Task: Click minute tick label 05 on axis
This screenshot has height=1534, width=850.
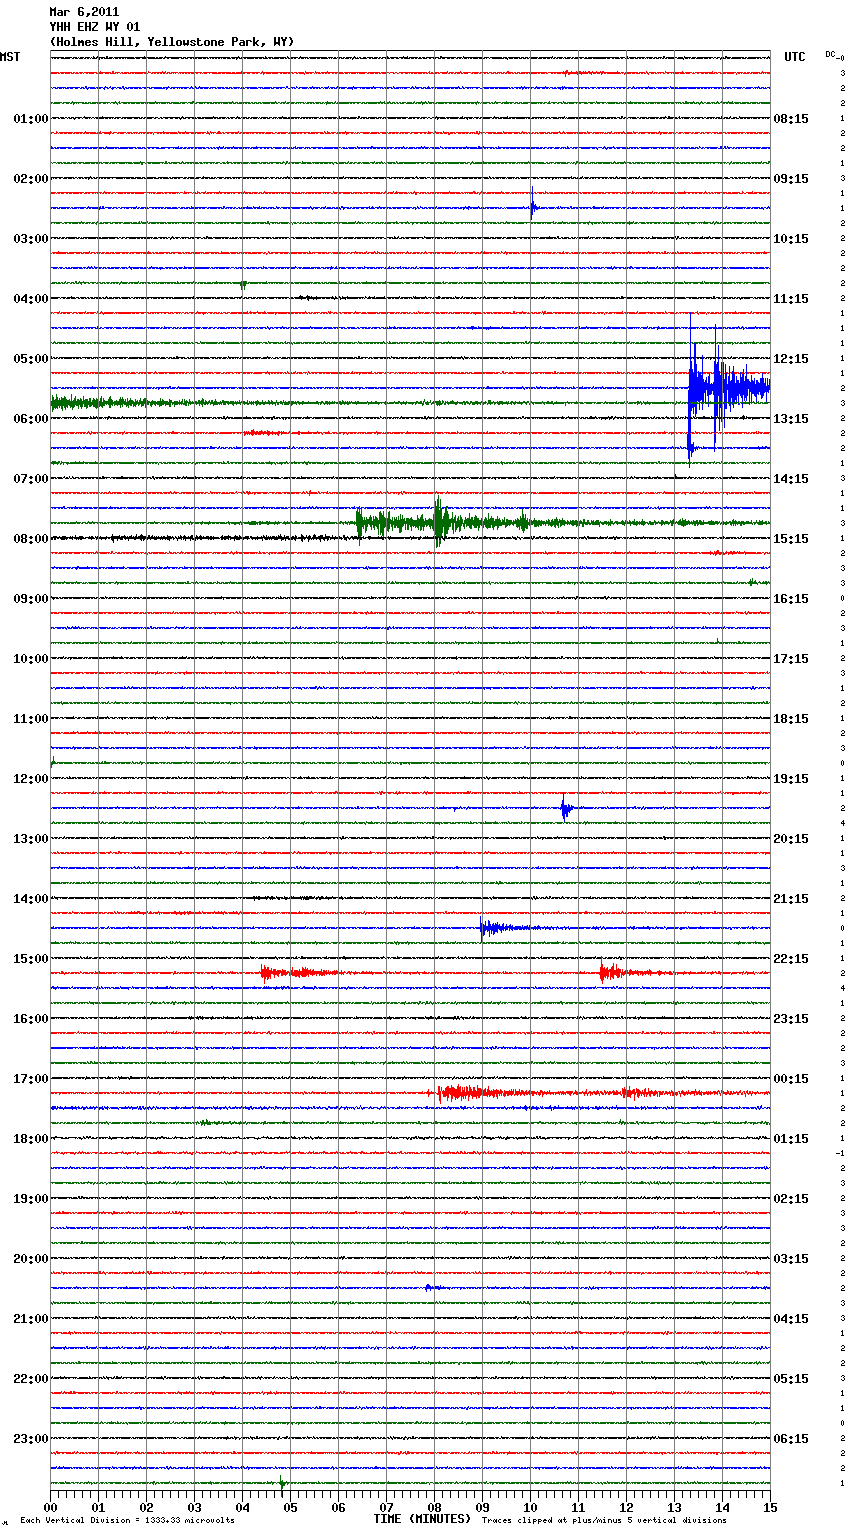Action: point(290,1506)
